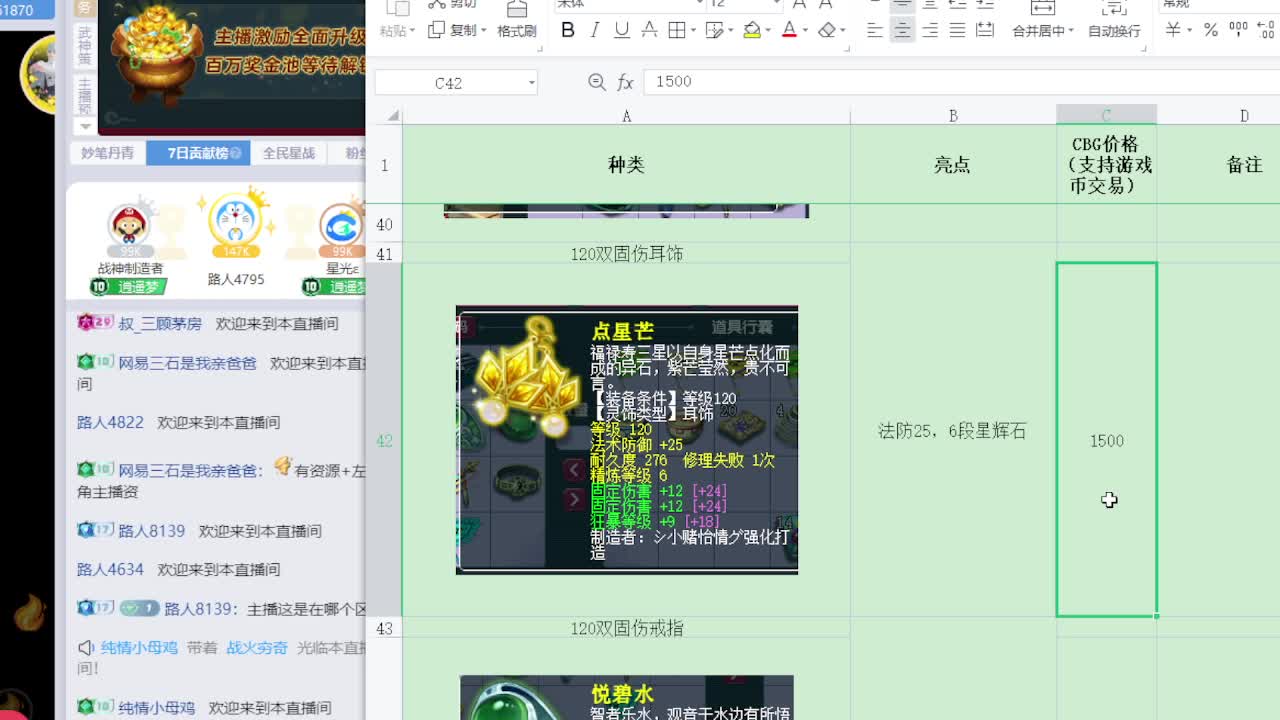Open the copy options dropdown arrow
This screenshot has width=1280, height=720.
click(x=484, y=31)
